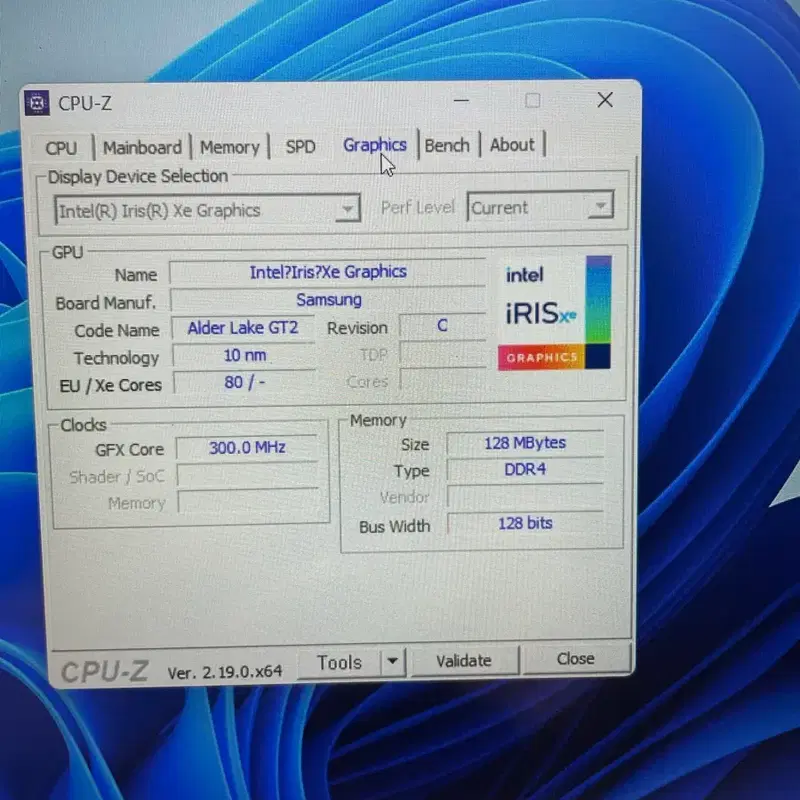Select the Graphics tab

(x=375, y=145)
